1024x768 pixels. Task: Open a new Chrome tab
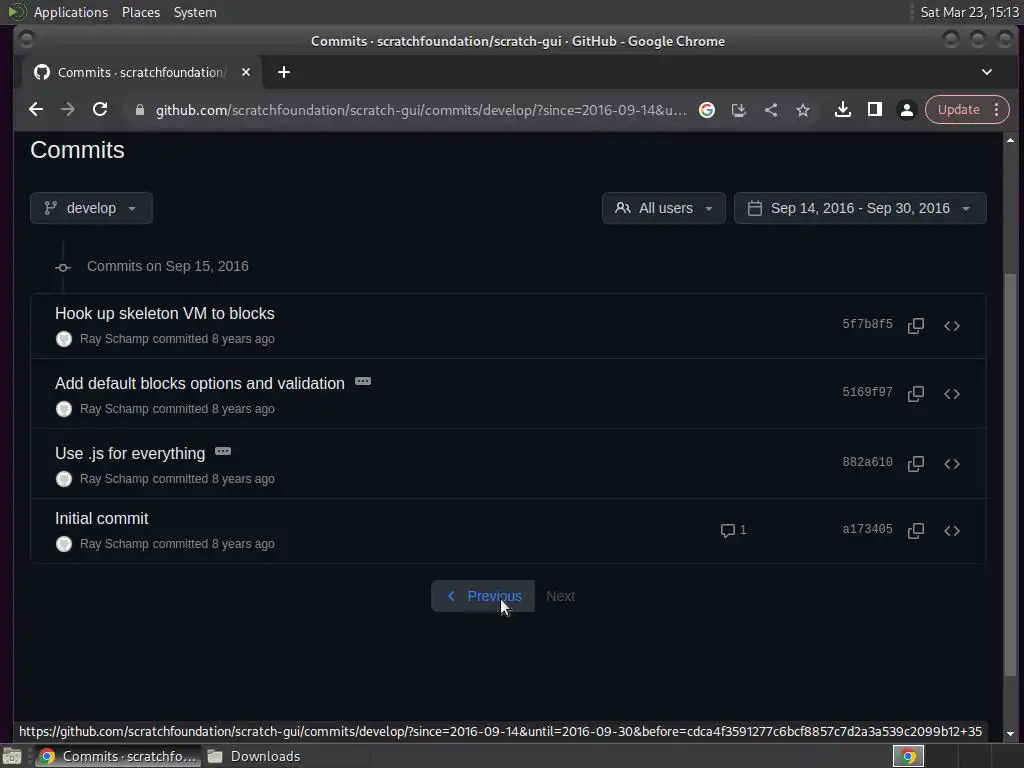tap(283, 72)
